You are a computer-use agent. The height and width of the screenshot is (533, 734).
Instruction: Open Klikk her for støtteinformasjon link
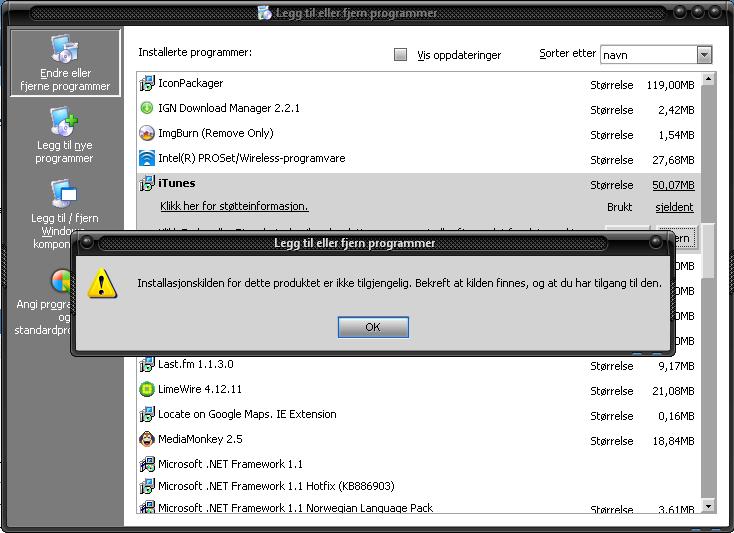click(234, 206)
